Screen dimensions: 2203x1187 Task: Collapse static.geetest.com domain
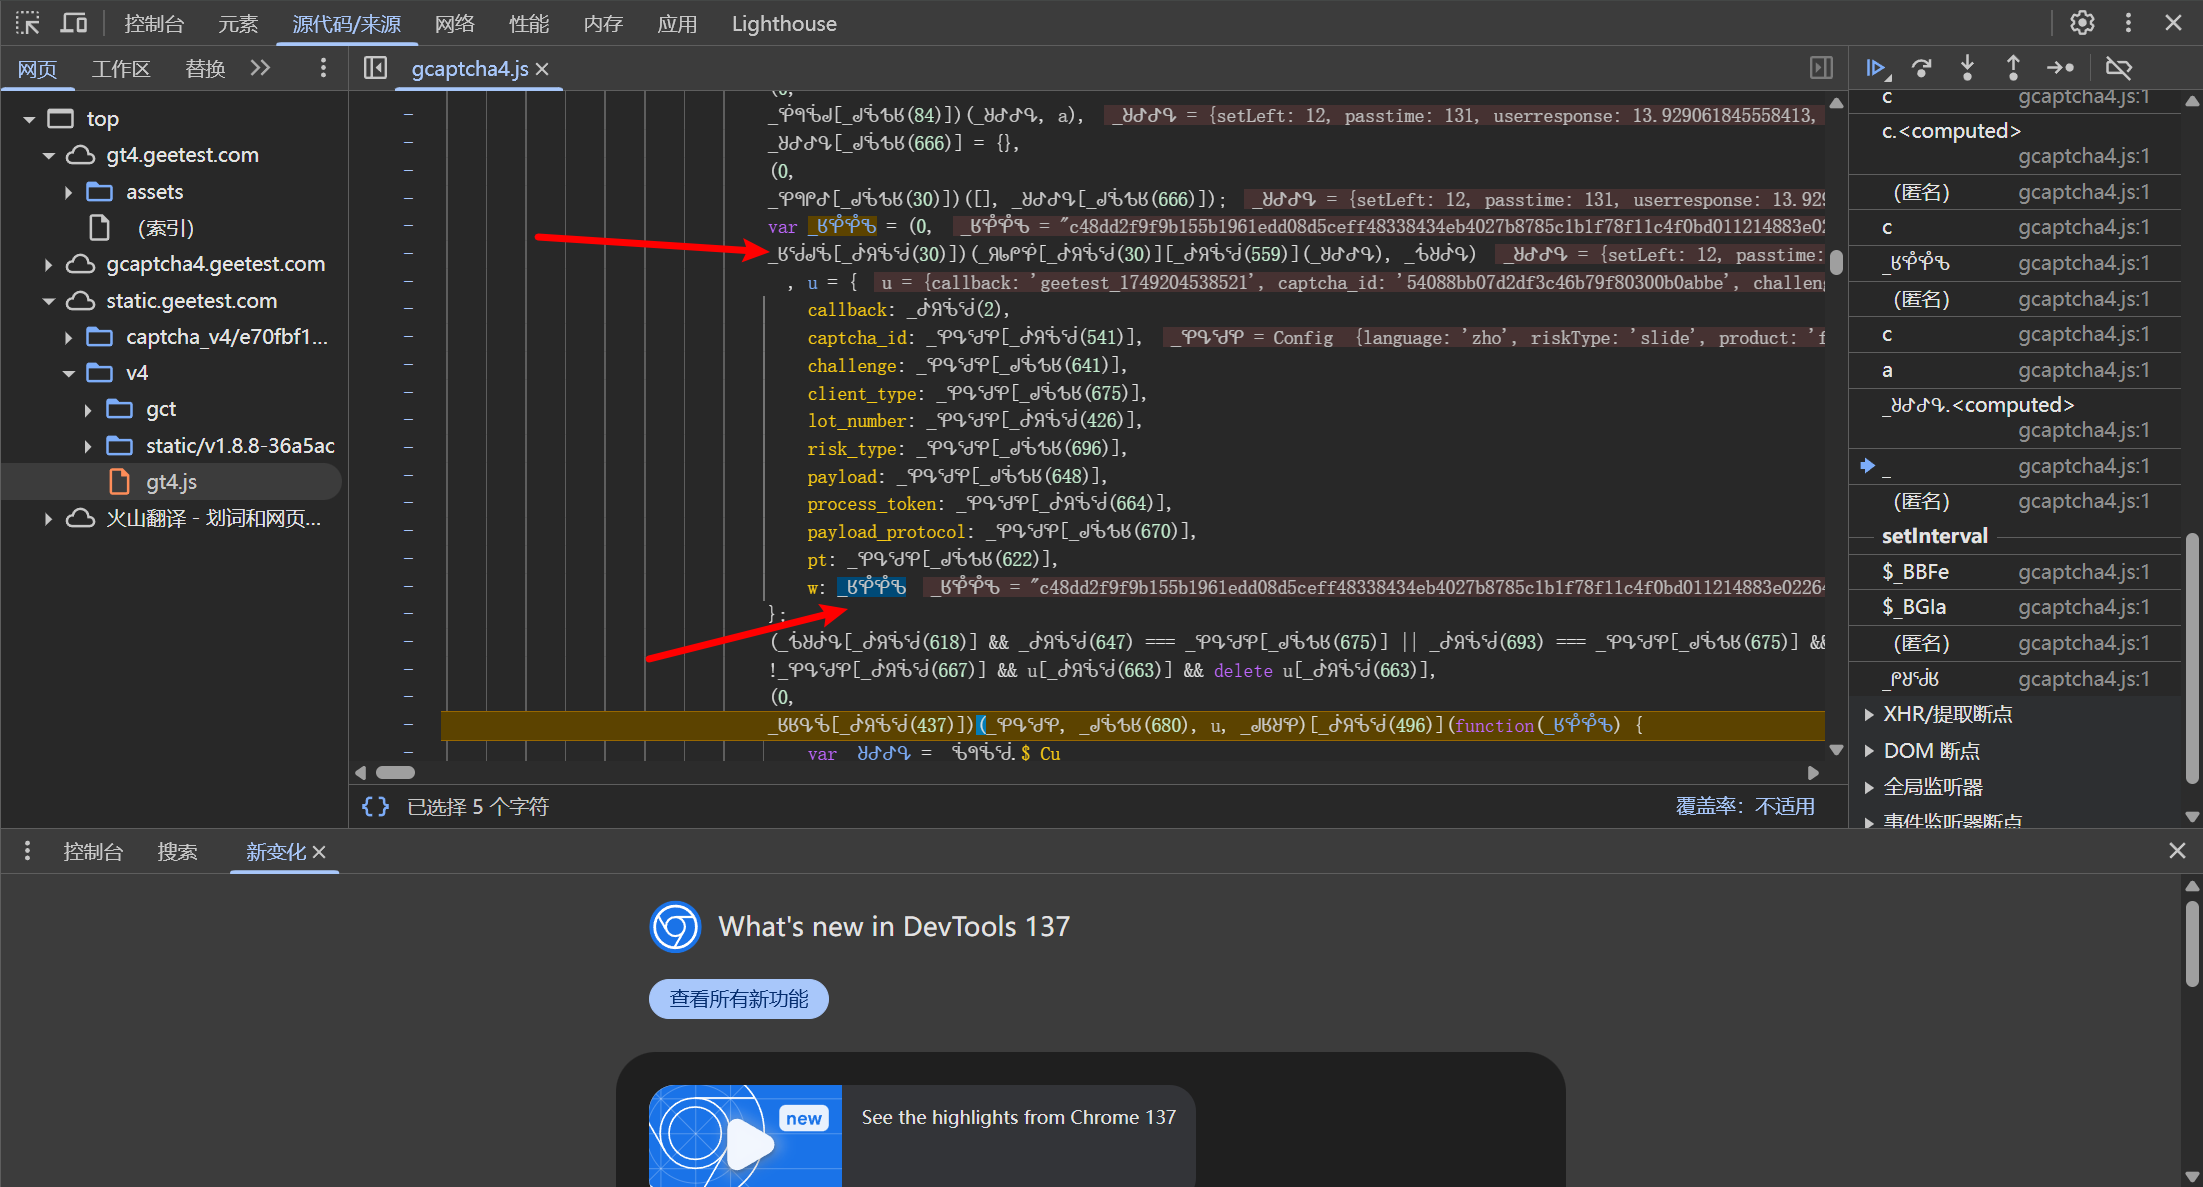coord(49,301)
